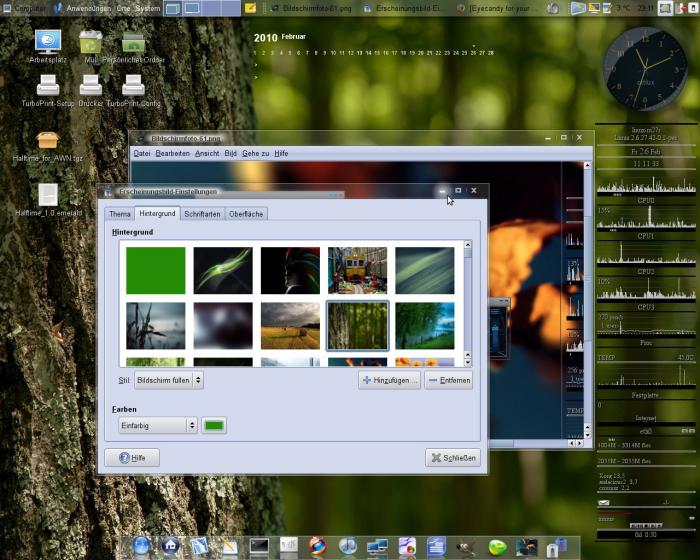Open the Drucker printer desktop icon
The width and height of the screenshot is (700, 560).
(91, 87)
